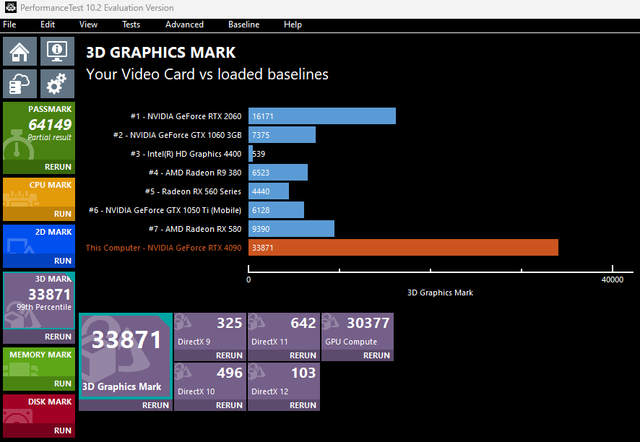Click the Radeon RX 580 bar showing 9390
The height and width of the screenshot is (442, 640).
click(x=291, y=229)
